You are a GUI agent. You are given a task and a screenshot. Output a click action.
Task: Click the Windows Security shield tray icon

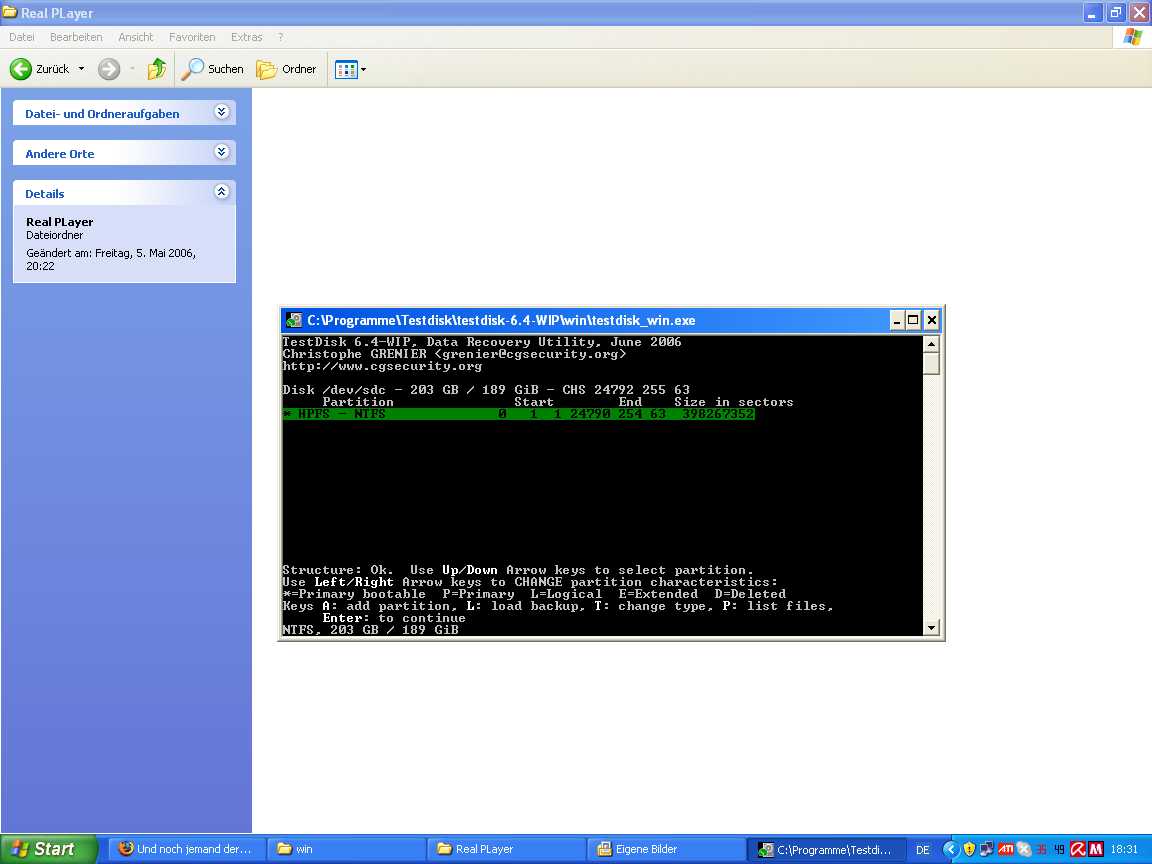pos(969,849)
